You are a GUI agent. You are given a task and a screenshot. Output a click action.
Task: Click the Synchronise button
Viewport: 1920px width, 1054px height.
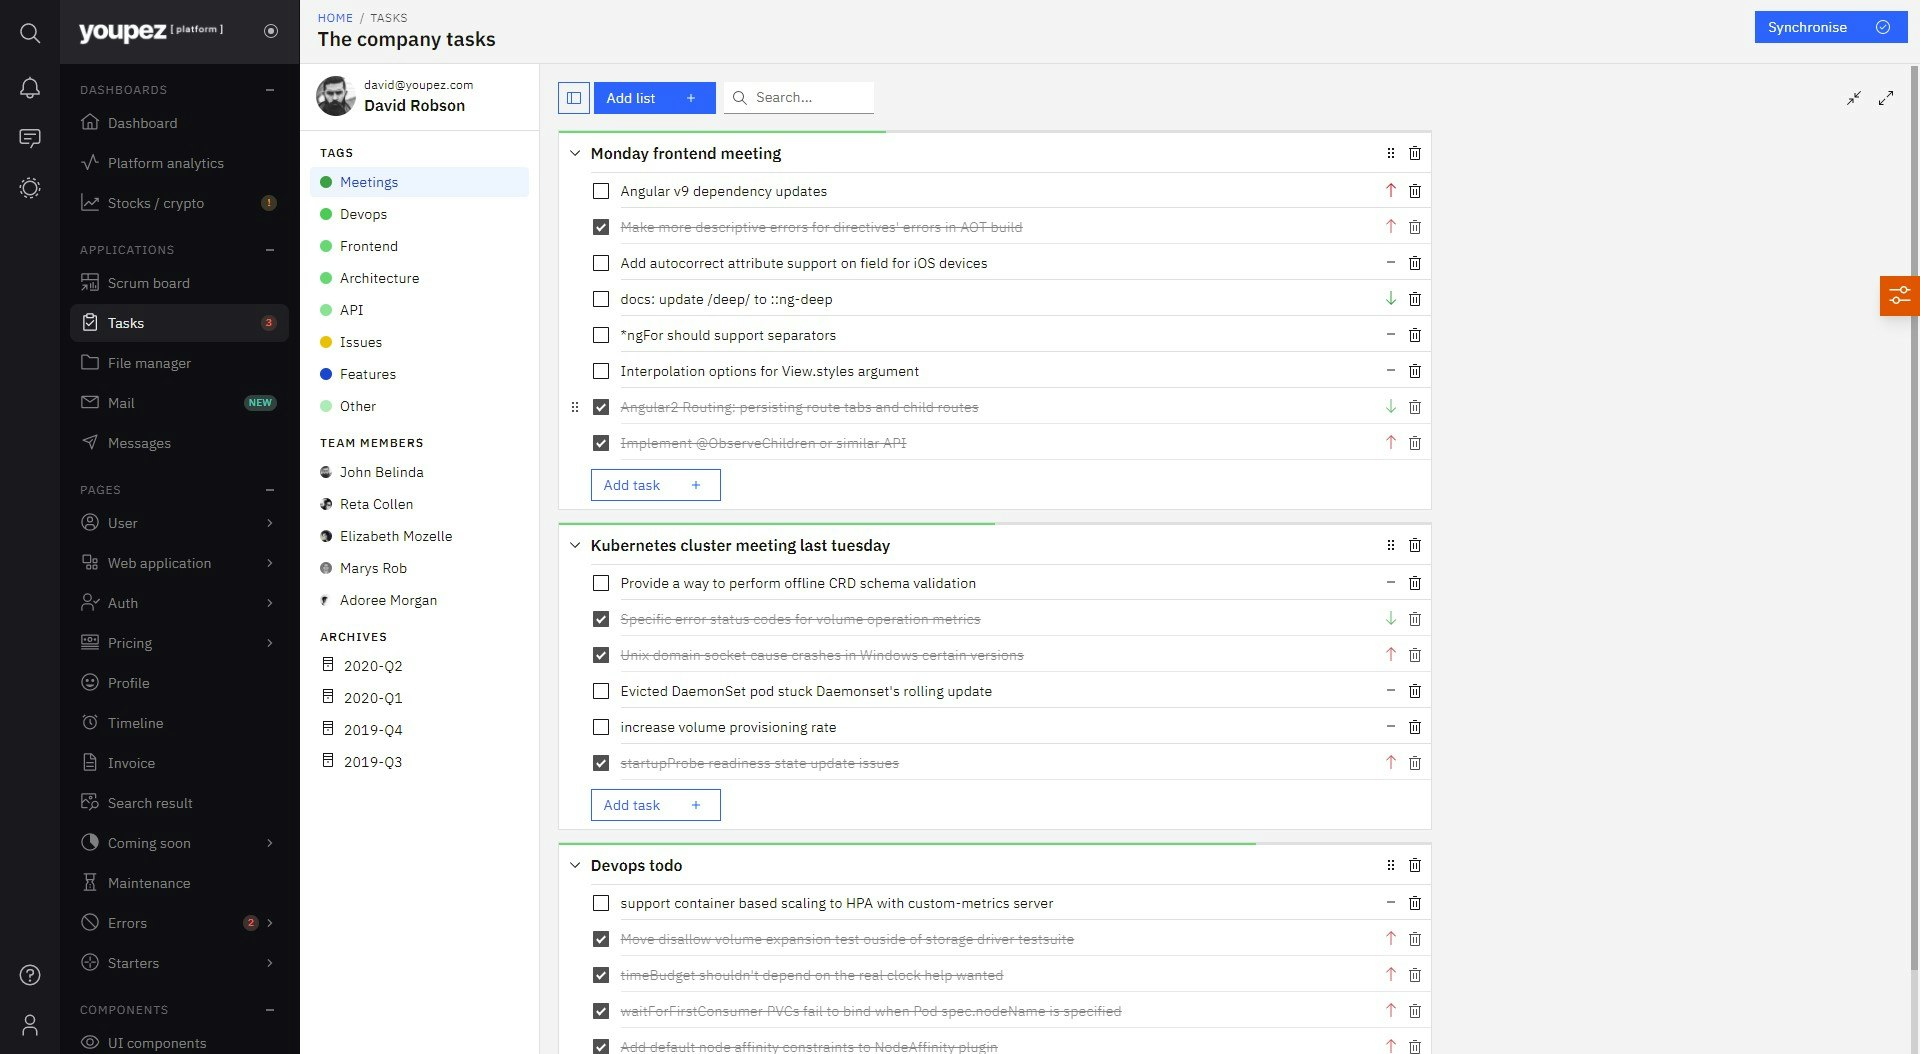1829,27
